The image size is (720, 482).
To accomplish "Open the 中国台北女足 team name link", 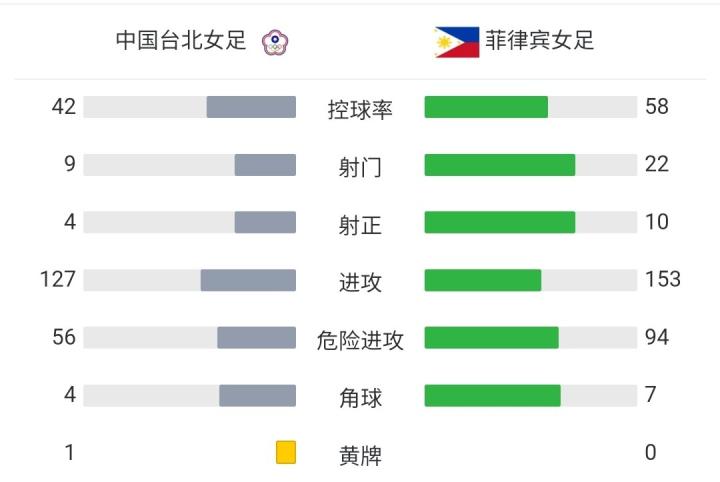I will (x=181, y=41).
